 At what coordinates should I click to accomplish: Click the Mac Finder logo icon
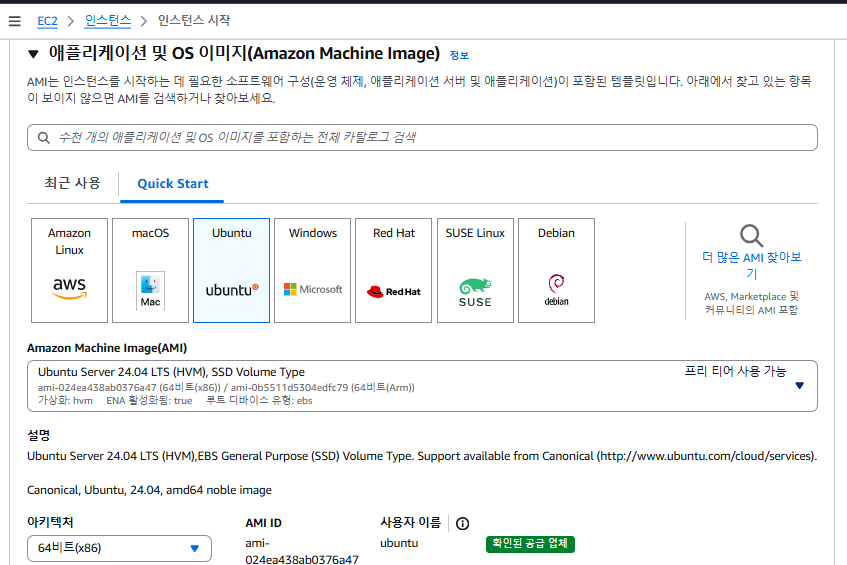(150, 291)
